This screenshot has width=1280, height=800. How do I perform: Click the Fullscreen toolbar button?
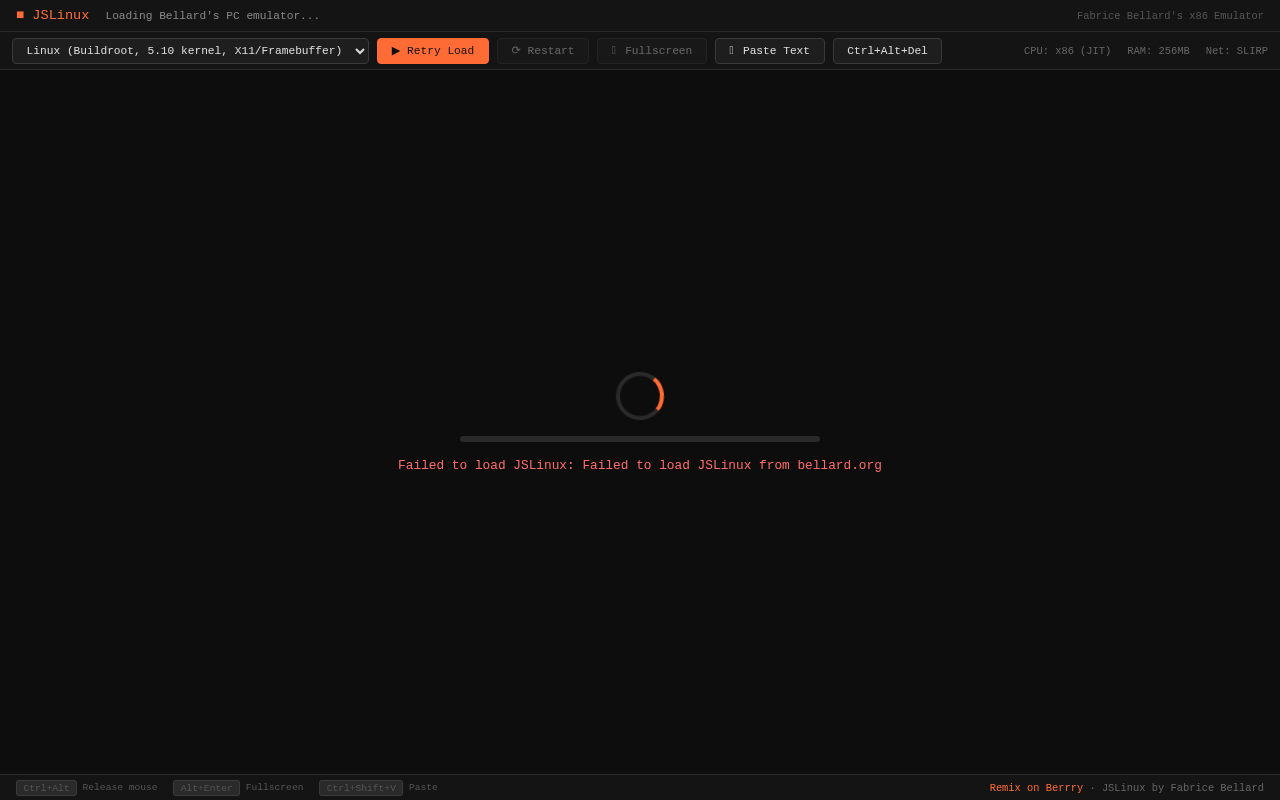(x=652, y=51)
